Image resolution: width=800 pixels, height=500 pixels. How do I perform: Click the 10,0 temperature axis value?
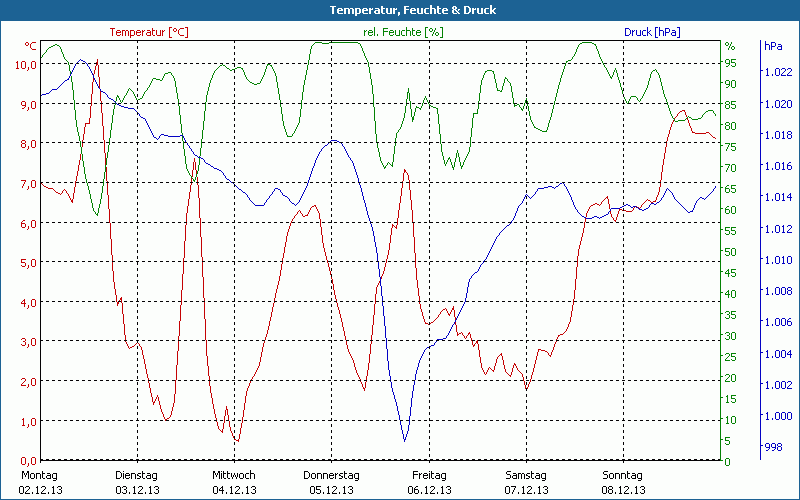pyautogui.click(x=26, y=64)
